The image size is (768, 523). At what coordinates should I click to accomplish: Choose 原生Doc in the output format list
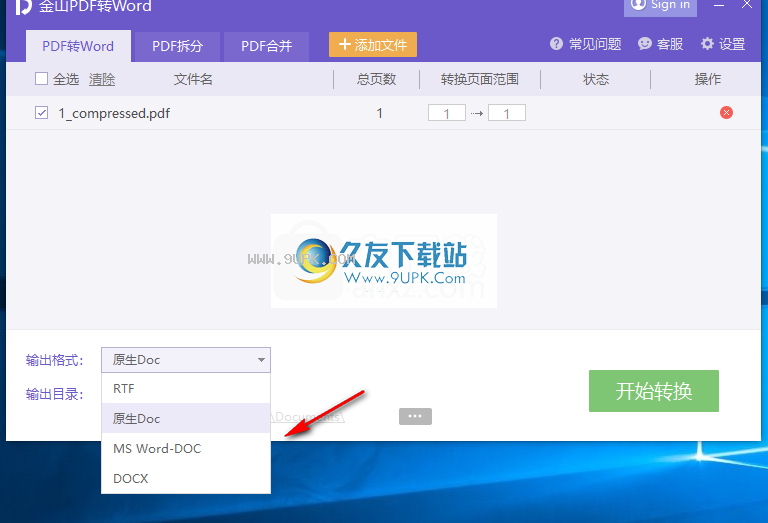coord(186,418)
